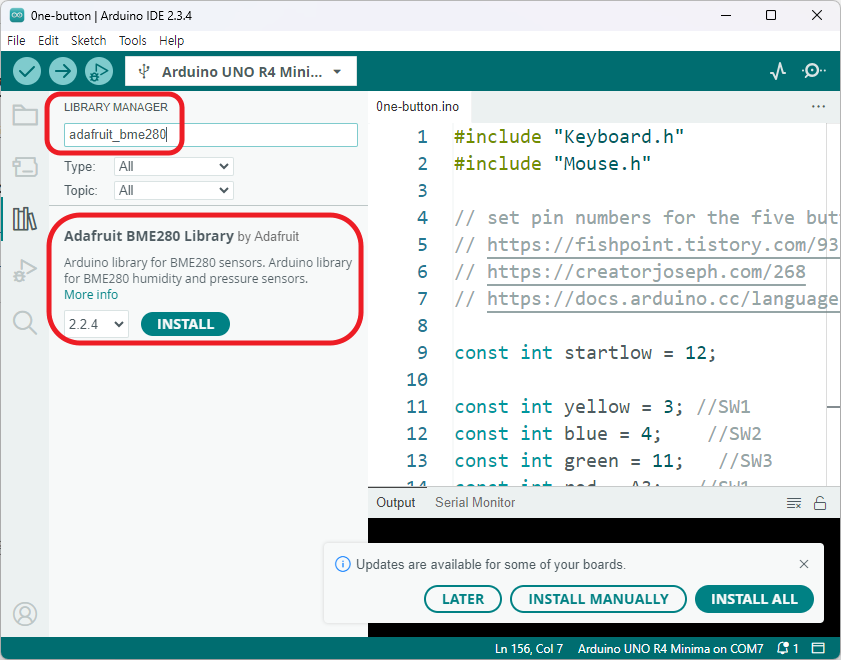Clear the output with the lines icon
Image resolution: width=841 pixels, height=660 pixels.
[x=794, y=503]
